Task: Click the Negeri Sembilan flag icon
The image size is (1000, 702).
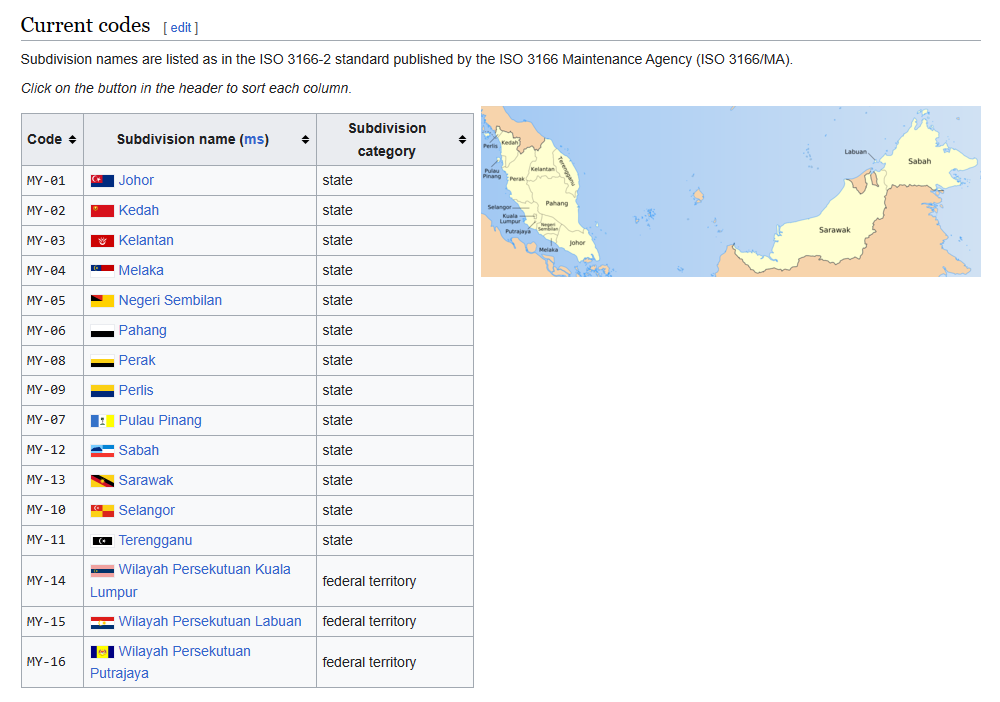Action: point(102,301)
